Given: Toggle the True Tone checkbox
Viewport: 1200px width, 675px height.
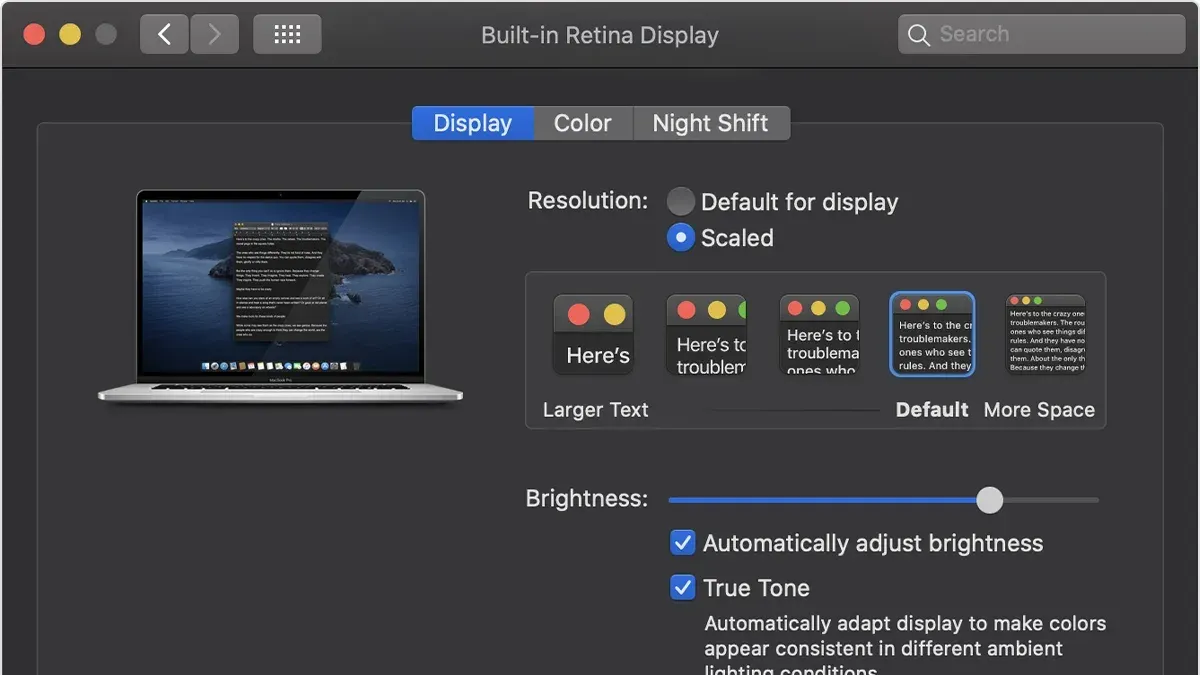Looking at the screenshot, I should pyautogui.click(x=682, y=587).
